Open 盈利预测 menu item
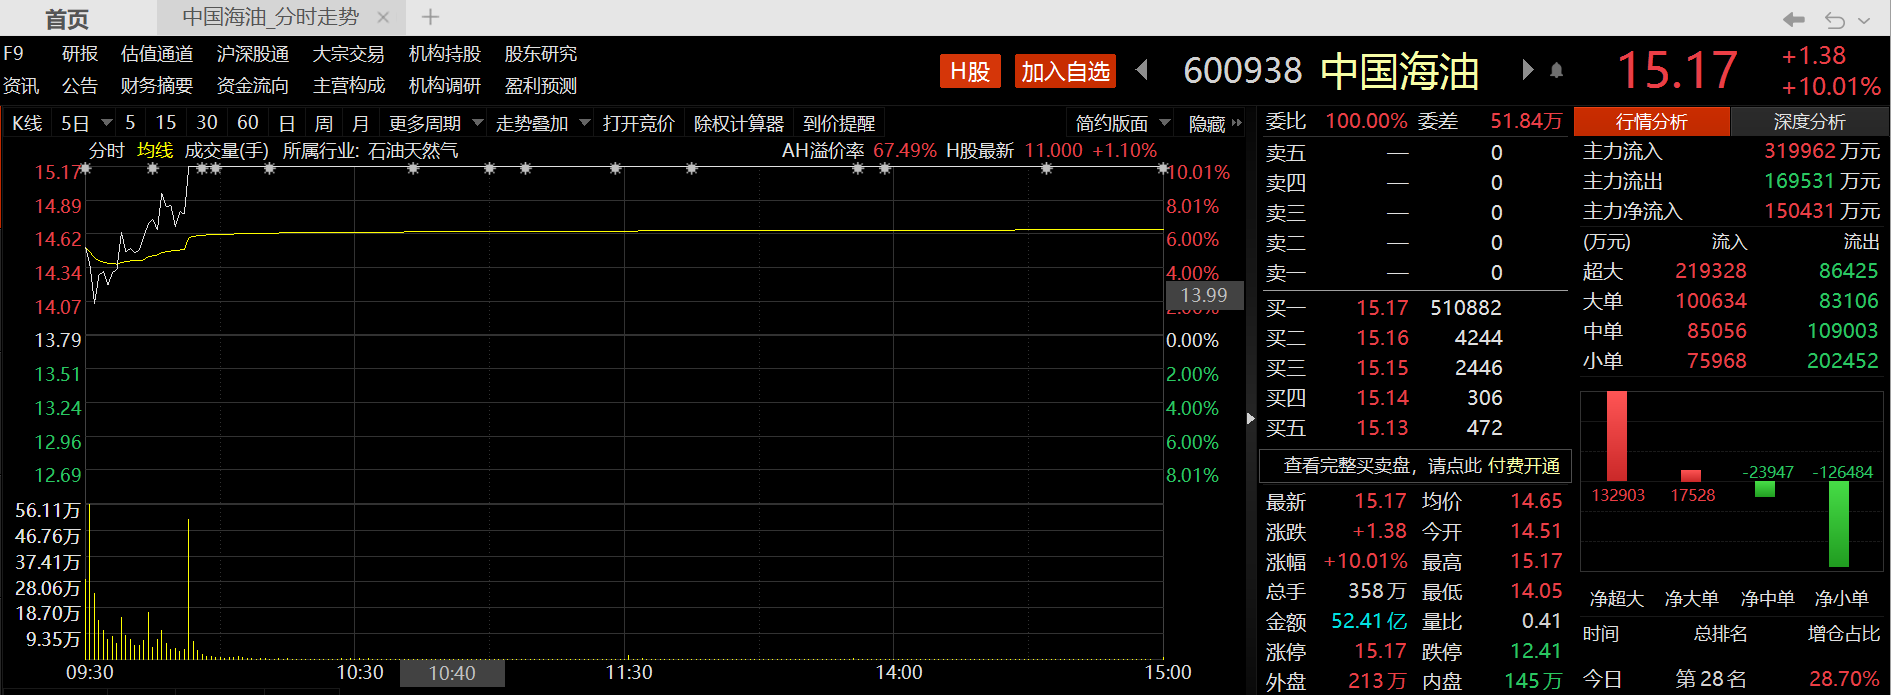Screen dimensions: 1891x695 (x=541, y=86)
